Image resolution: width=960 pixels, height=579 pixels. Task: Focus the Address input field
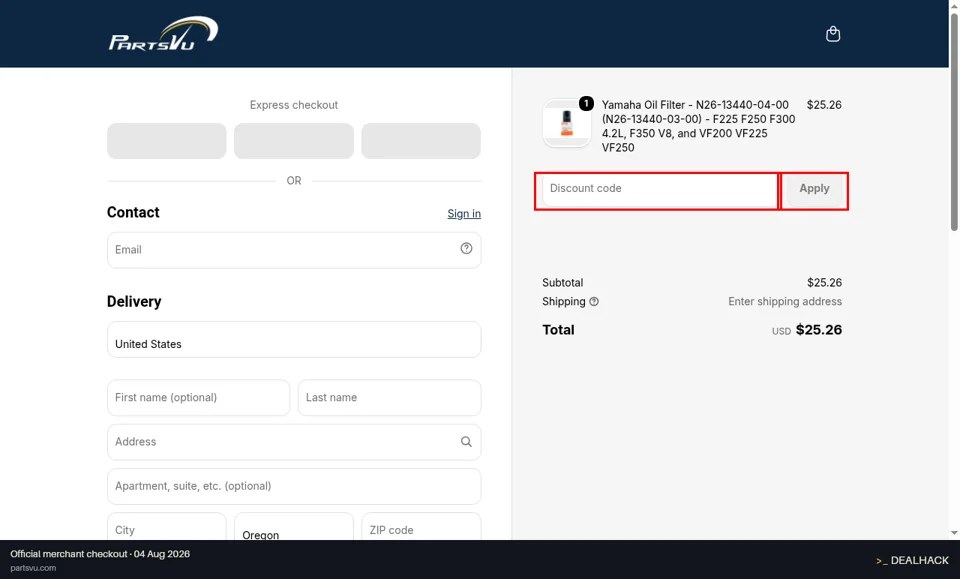point(294,442)
